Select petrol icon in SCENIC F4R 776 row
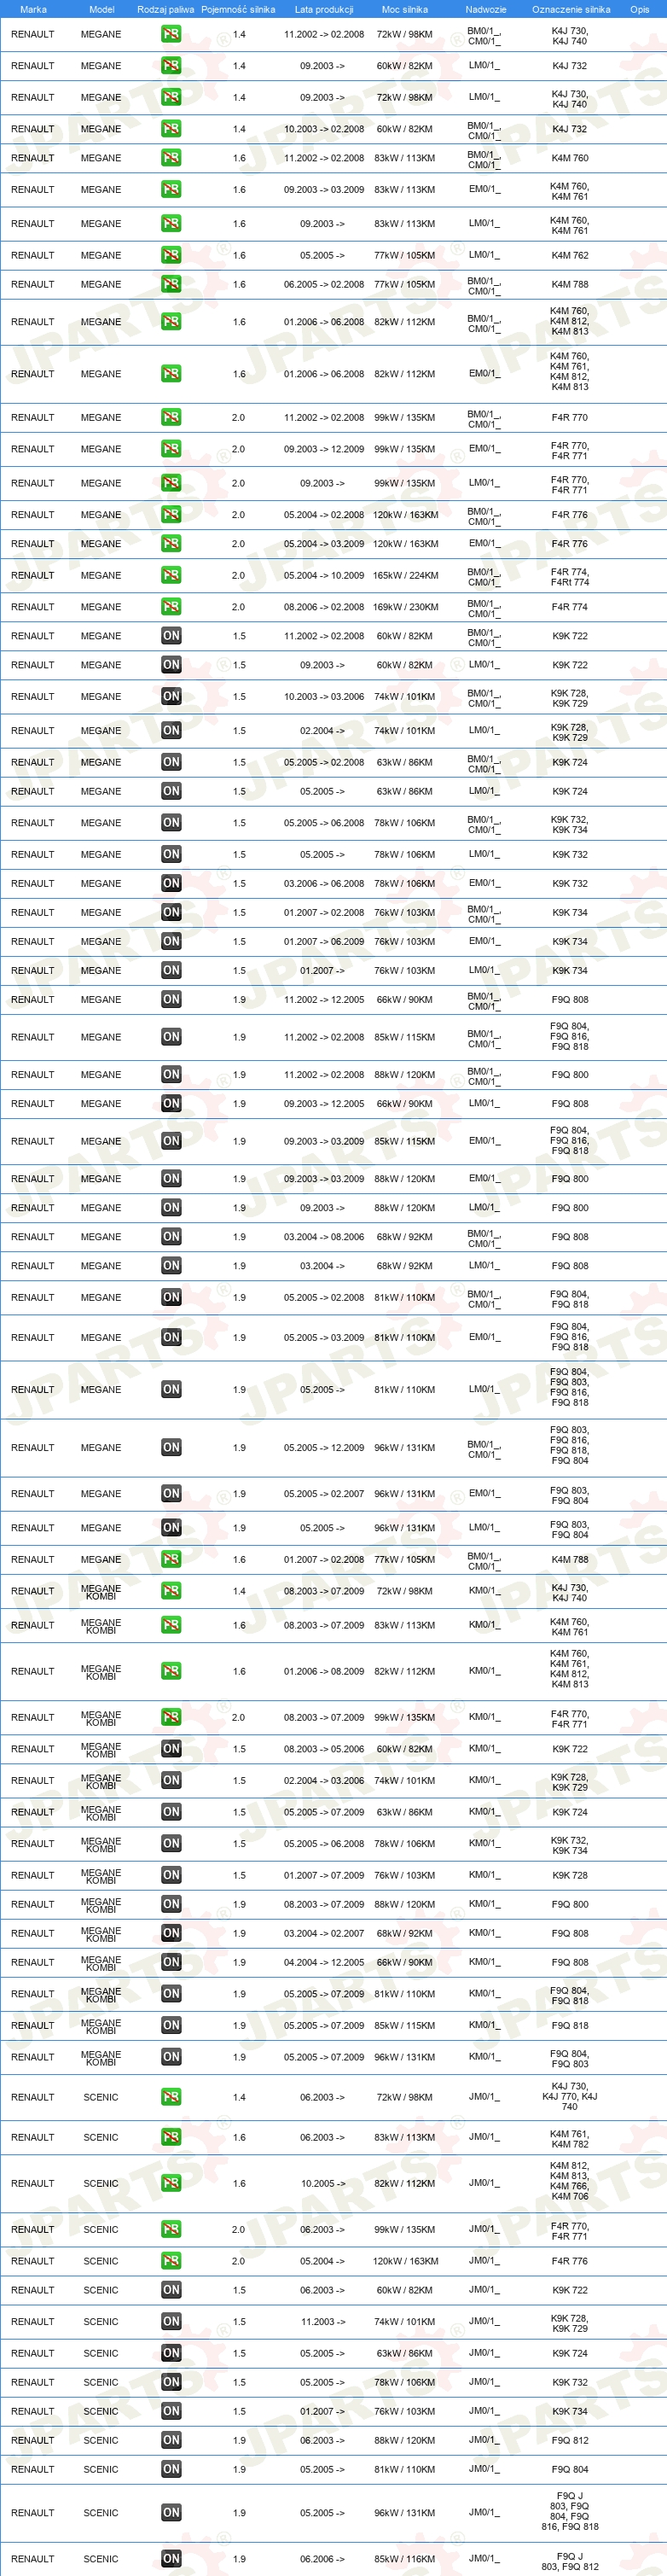Image resolution: width=667 pixels, height=2576 pixels. click(171, 2261)
